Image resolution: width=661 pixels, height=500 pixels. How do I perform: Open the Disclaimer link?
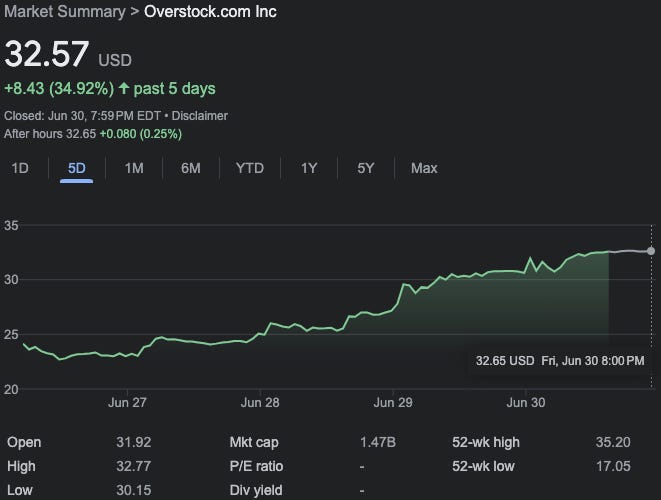(199, 116)
